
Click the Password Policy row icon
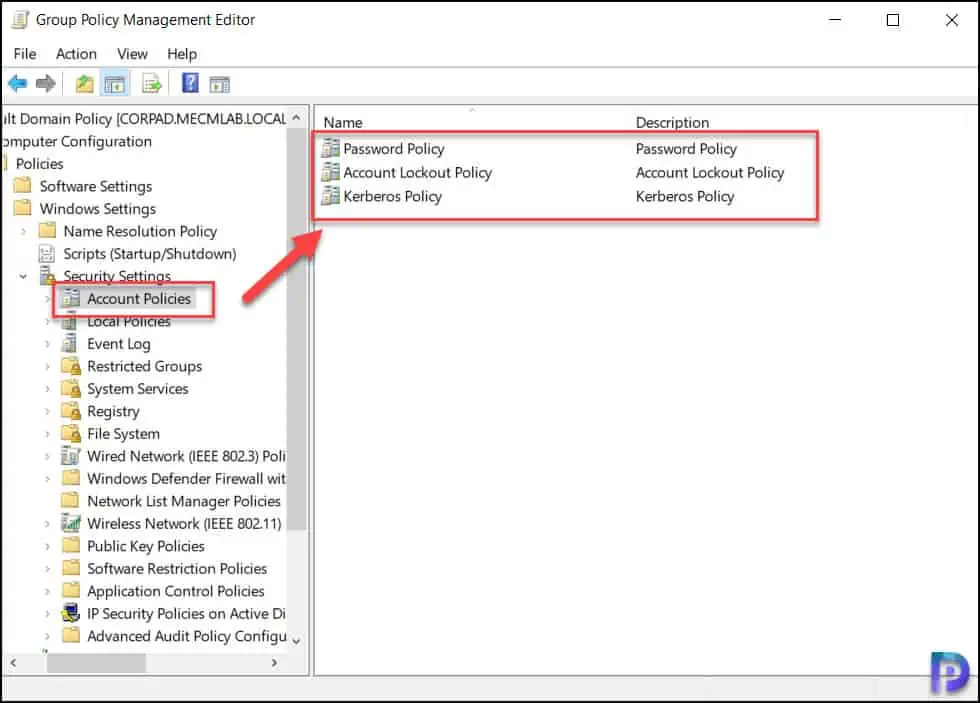[330, 149]
